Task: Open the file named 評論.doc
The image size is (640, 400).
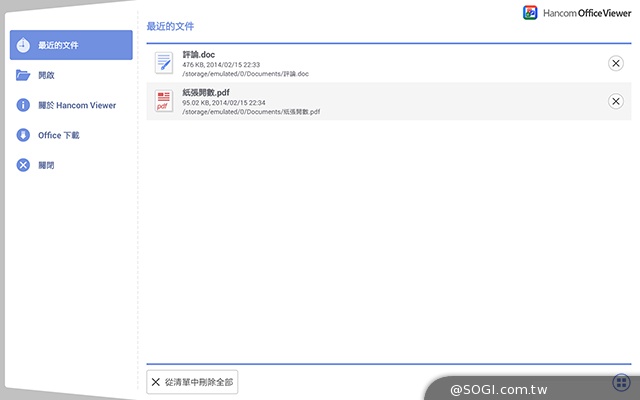Action: [198, 55]
